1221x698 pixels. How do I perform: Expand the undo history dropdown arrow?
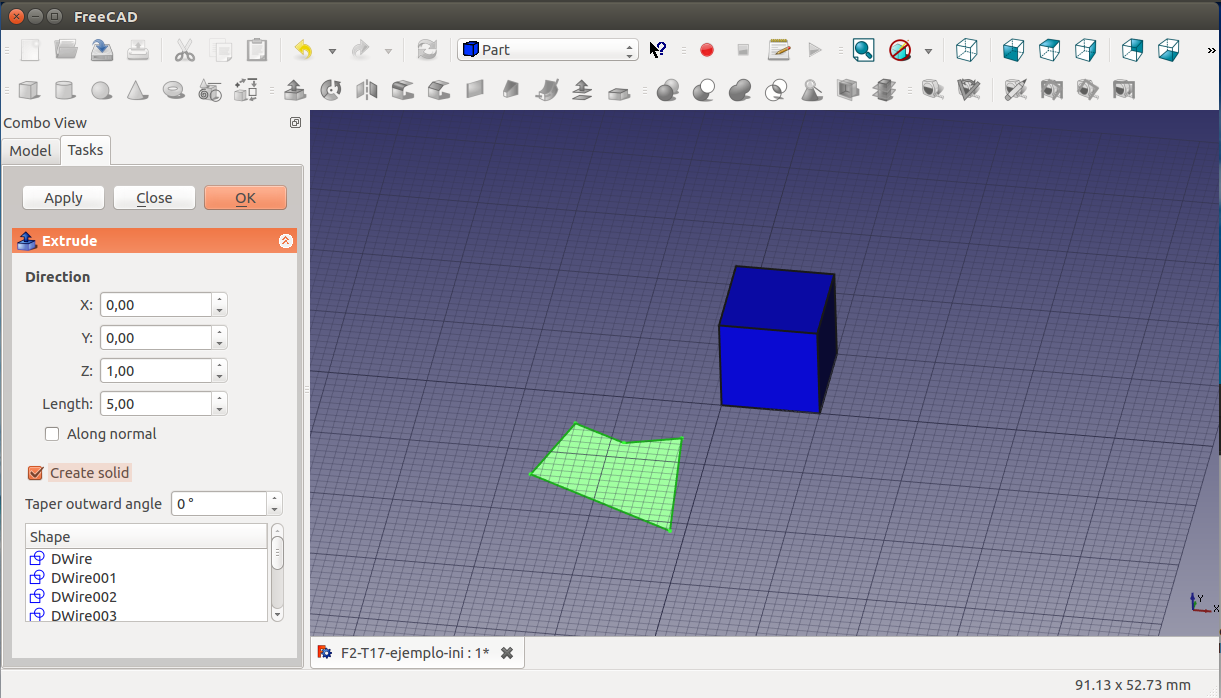pos(332,50)
